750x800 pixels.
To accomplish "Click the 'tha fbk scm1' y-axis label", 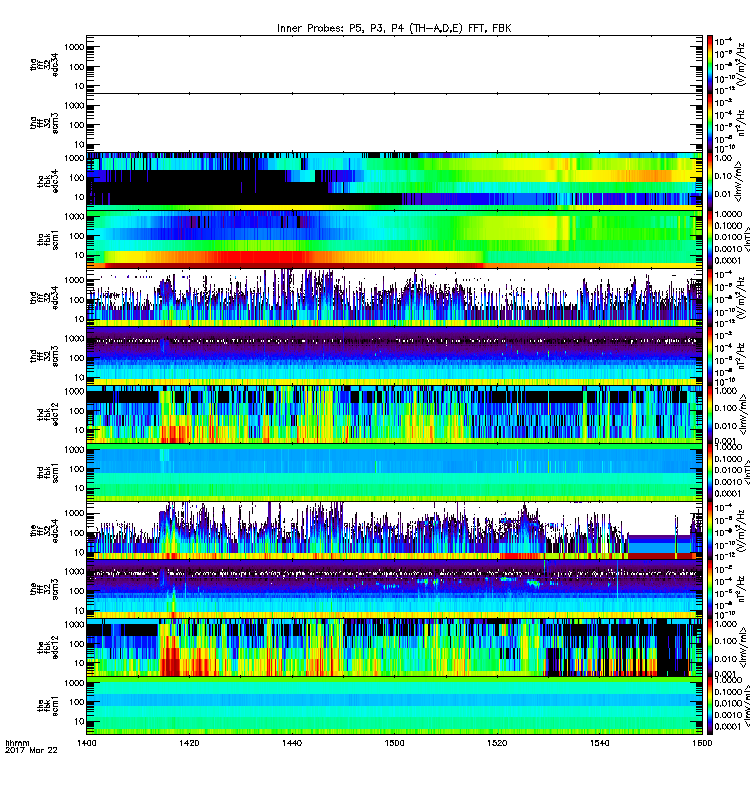I will pos(48,239).
